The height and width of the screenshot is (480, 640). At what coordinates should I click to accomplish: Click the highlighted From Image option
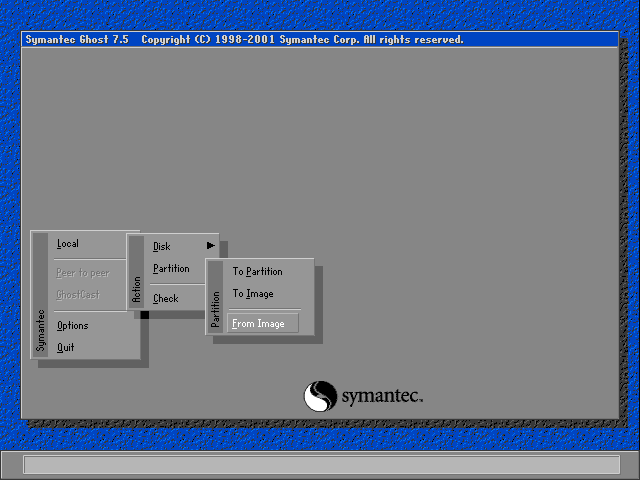click(262, 323)
